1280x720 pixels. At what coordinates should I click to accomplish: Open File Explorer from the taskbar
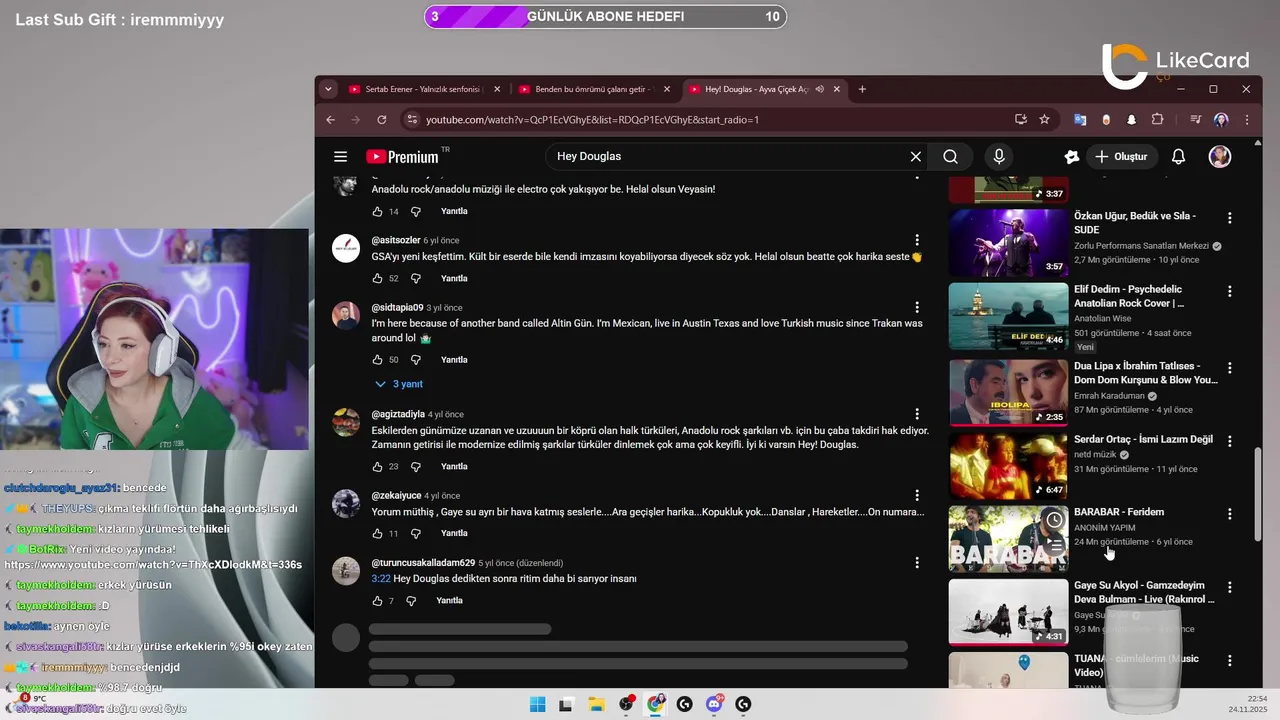click(596, 704)
